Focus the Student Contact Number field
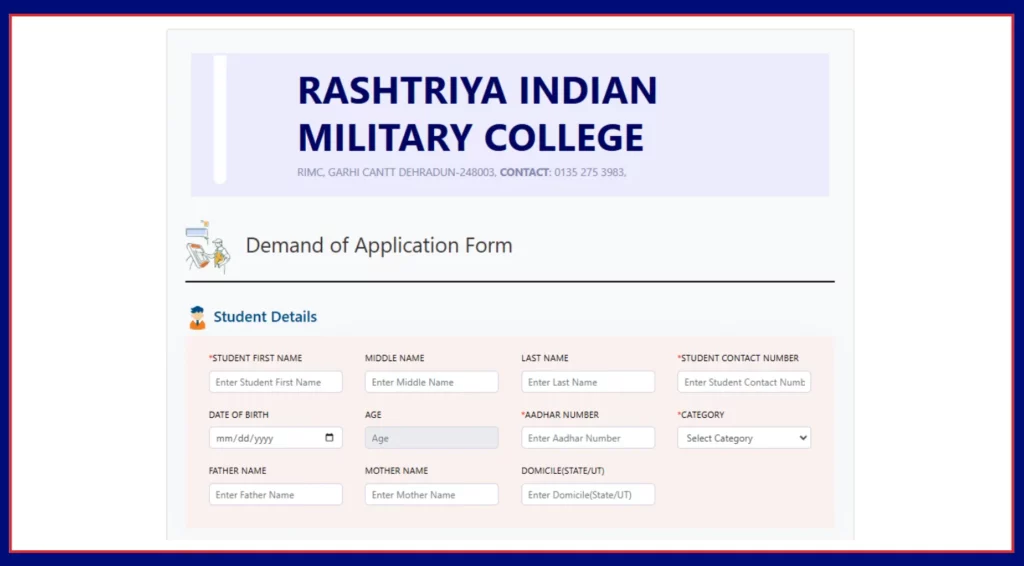 pyautogui.click(x=743, y=382)
